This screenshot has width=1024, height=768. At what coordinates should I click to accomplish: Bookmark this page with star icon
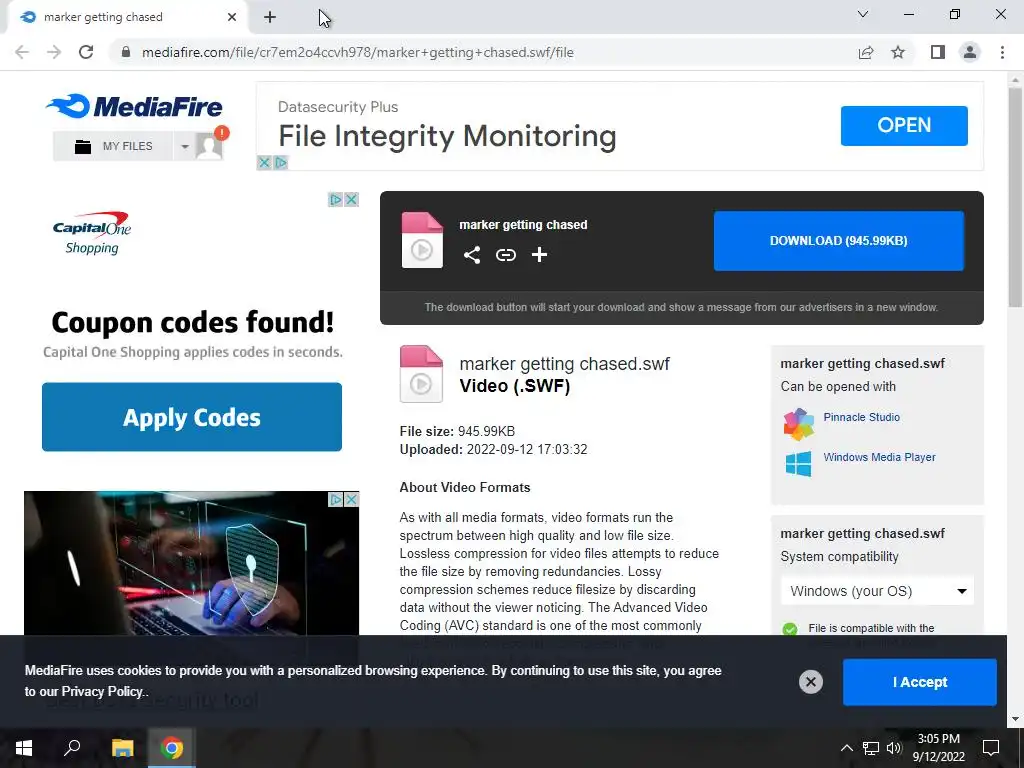[898, 52]
